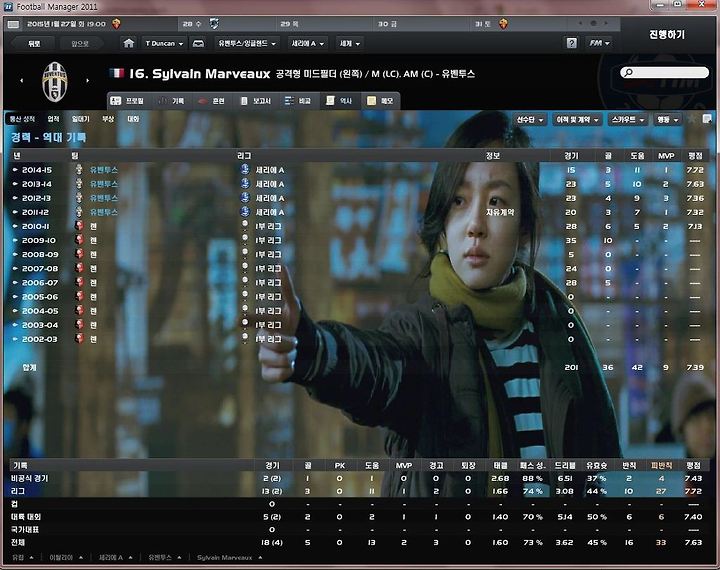Click the calendar scroll-right arrow
This screenshot has width=720, height=570.
pyautogui.click(x=606, y=23)
